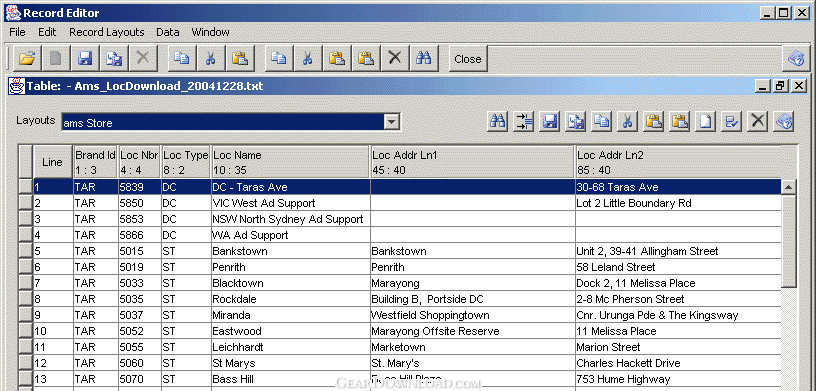Minimize the Ams_LocDownload Table sub-window
Viewport: 816px width, 391px height.
coord(763,86)
